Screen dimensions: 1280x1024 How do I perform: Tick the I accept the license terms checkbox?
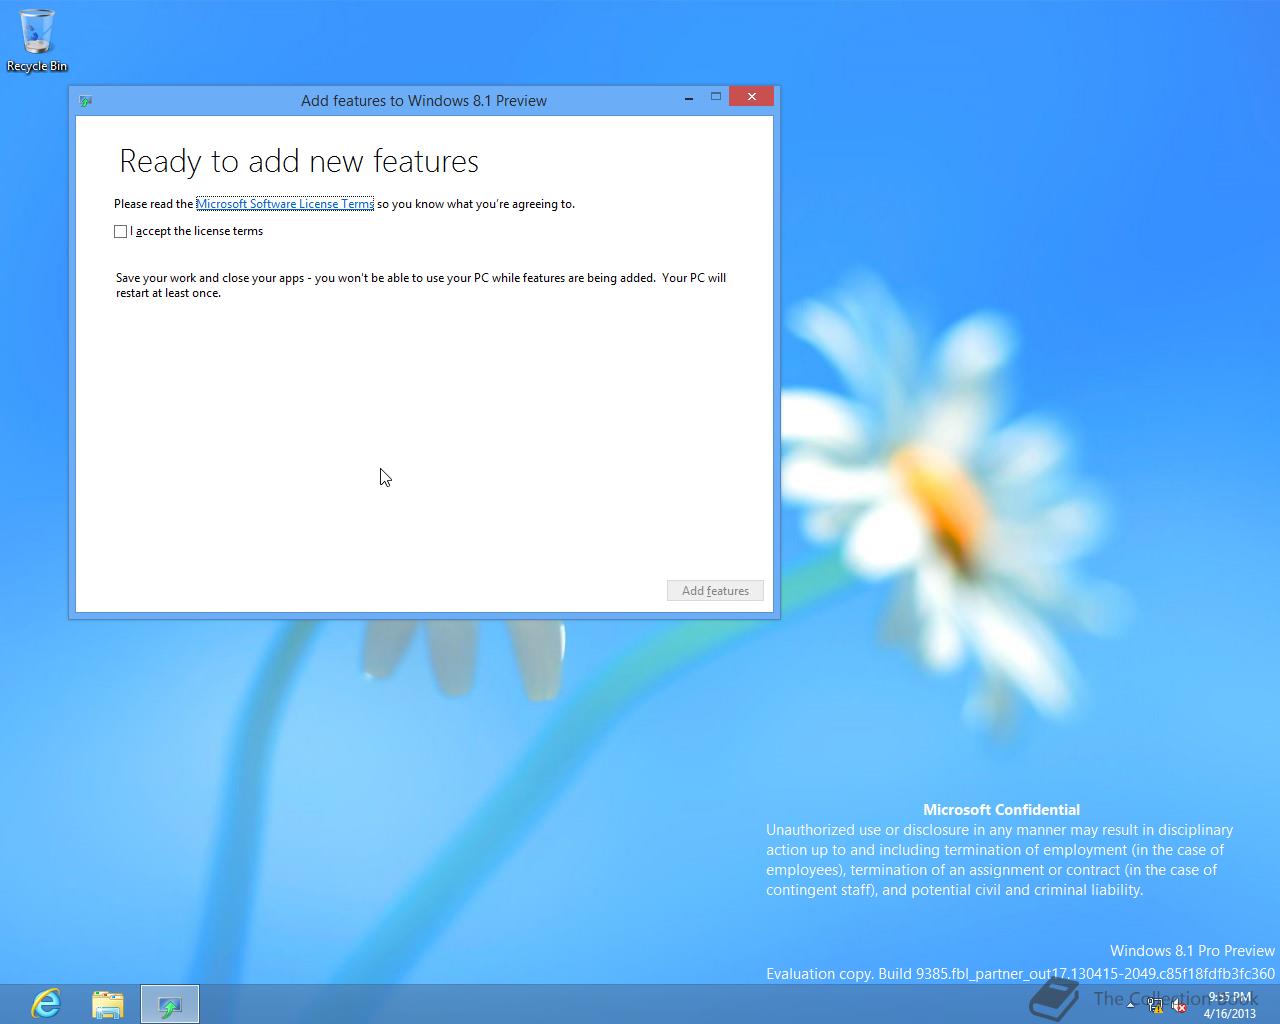(x=121, y=231)
